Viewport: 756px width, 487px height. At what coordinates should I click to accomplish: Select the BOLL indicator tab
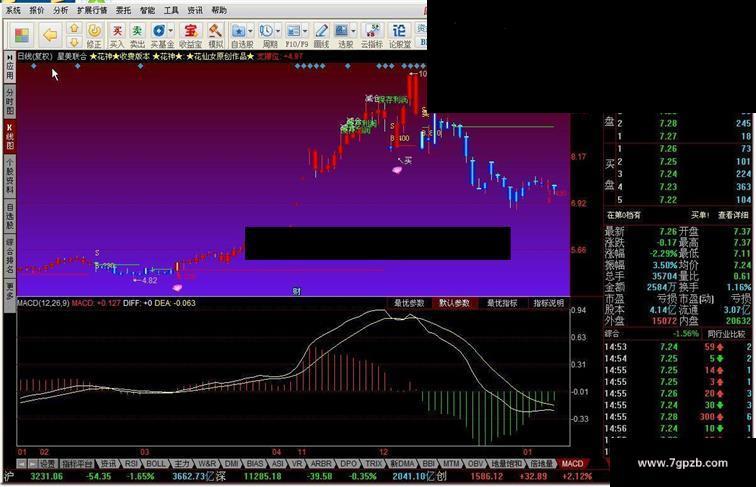pyautogui.click(x=155, y=464)
